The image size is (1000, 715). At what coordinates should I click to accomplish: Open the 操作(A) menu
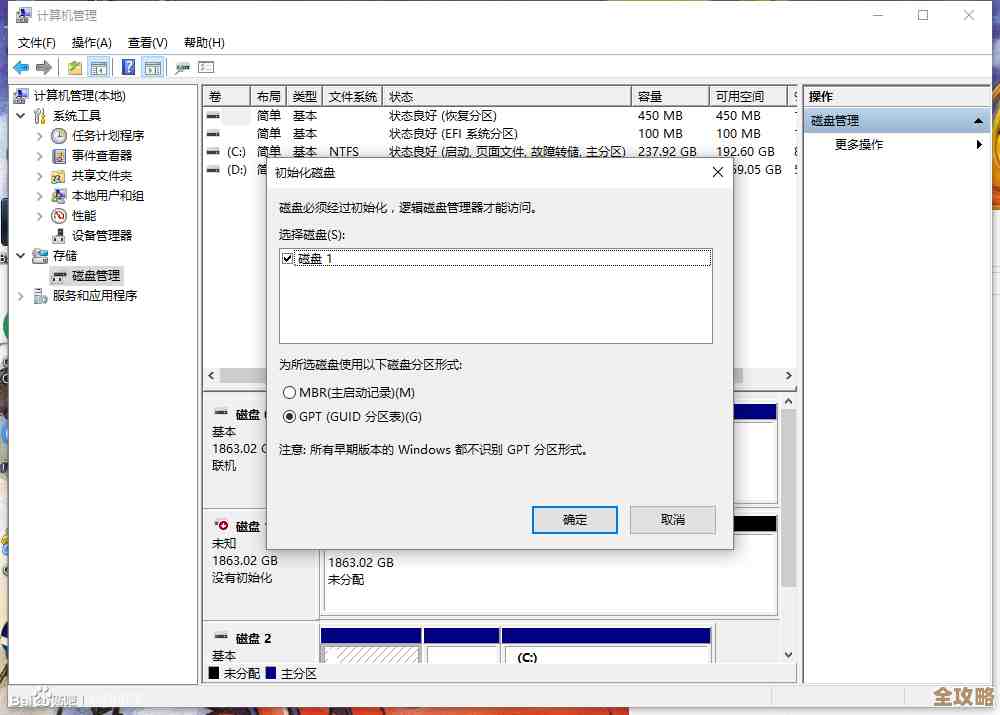coord(91,42)
